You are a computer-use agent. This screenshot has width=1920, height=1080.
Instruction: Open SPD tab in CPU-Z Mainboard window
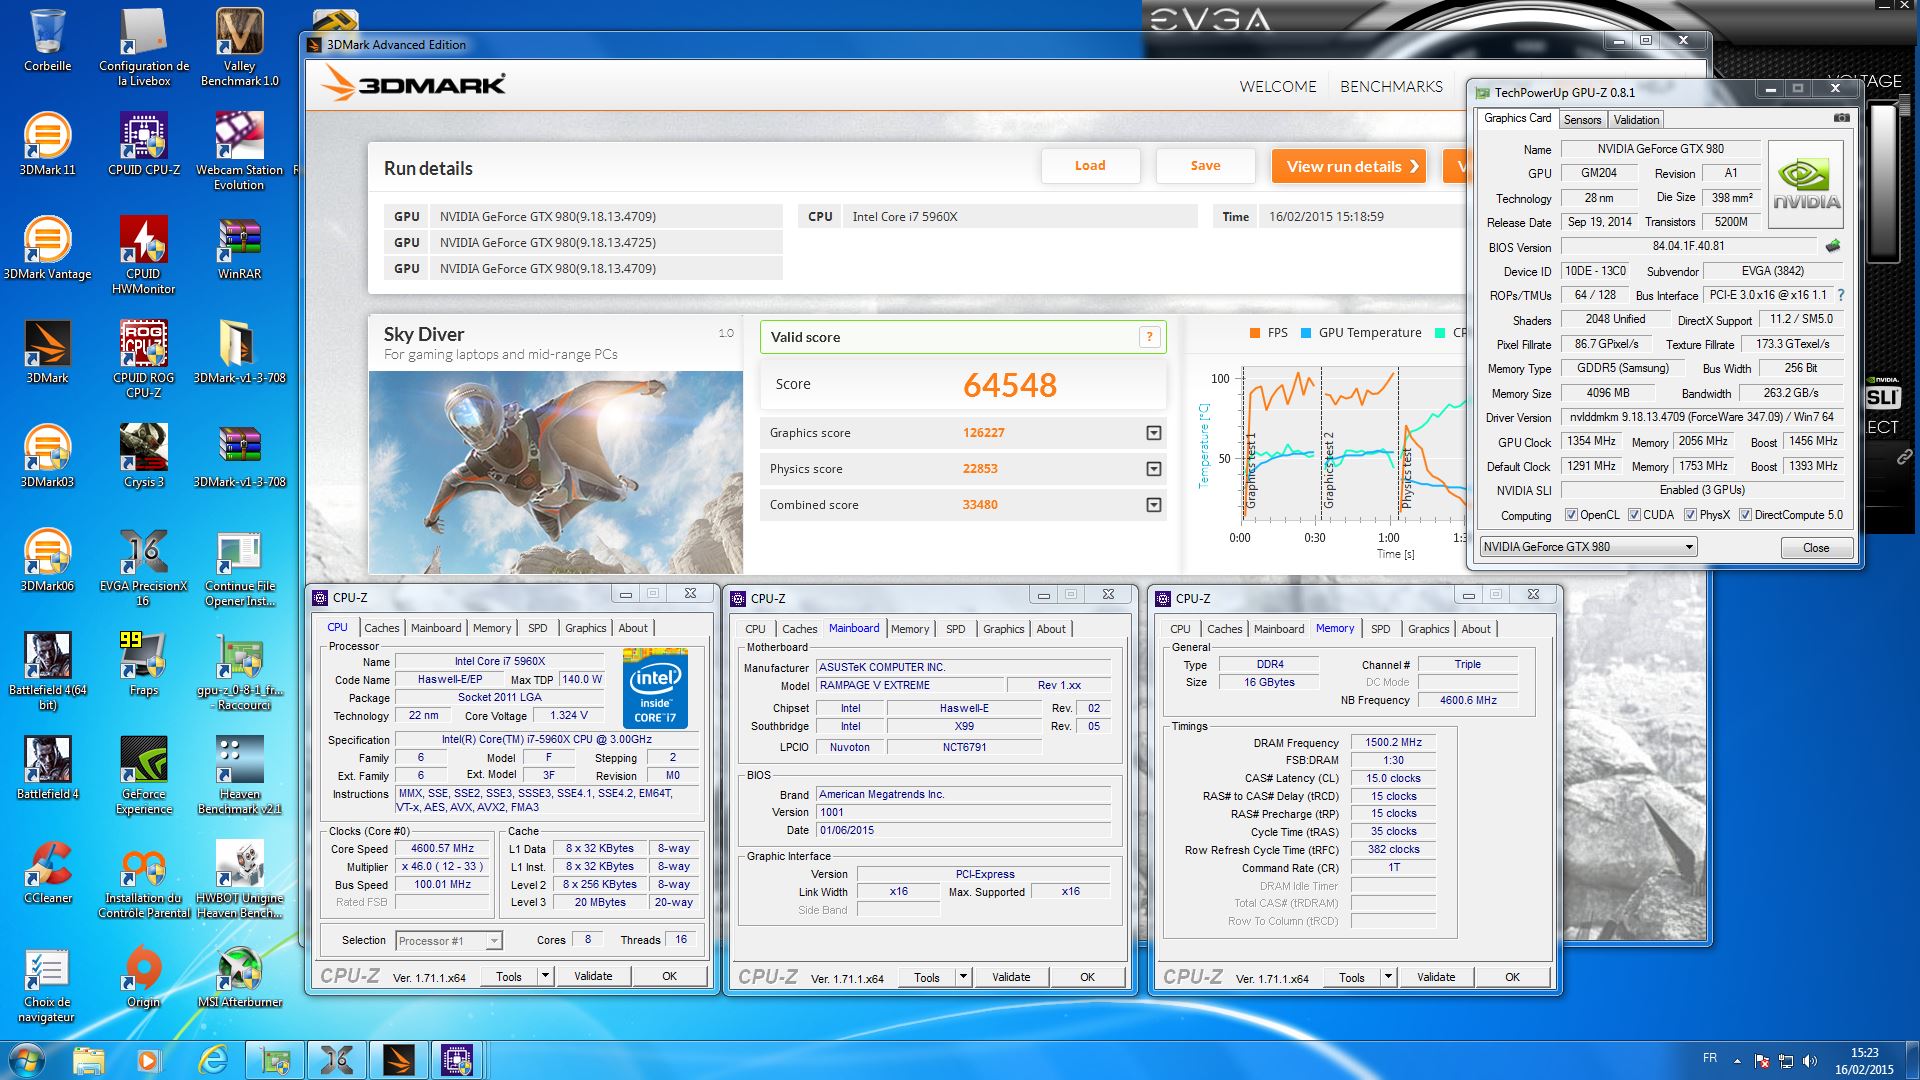956,629
